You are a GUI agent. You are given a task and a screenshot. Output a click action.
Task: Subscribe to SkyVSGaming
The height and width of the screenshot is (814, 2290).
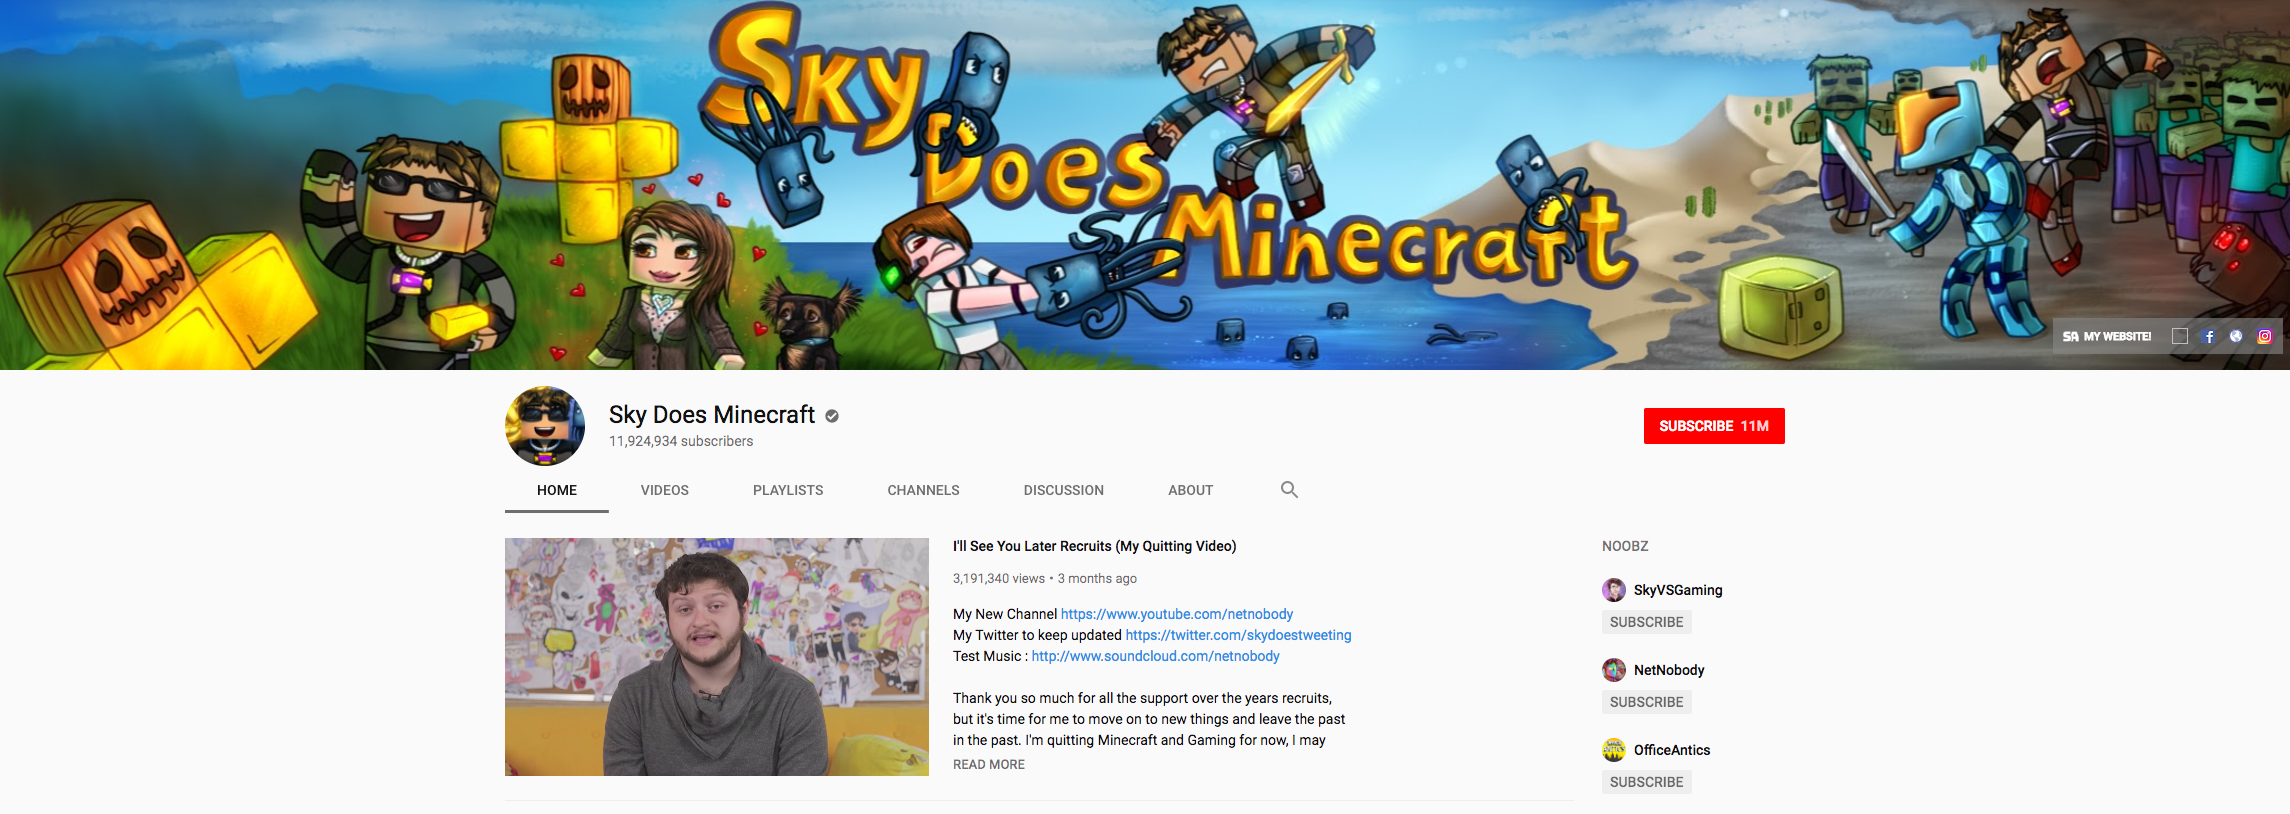coord(1647,622)
